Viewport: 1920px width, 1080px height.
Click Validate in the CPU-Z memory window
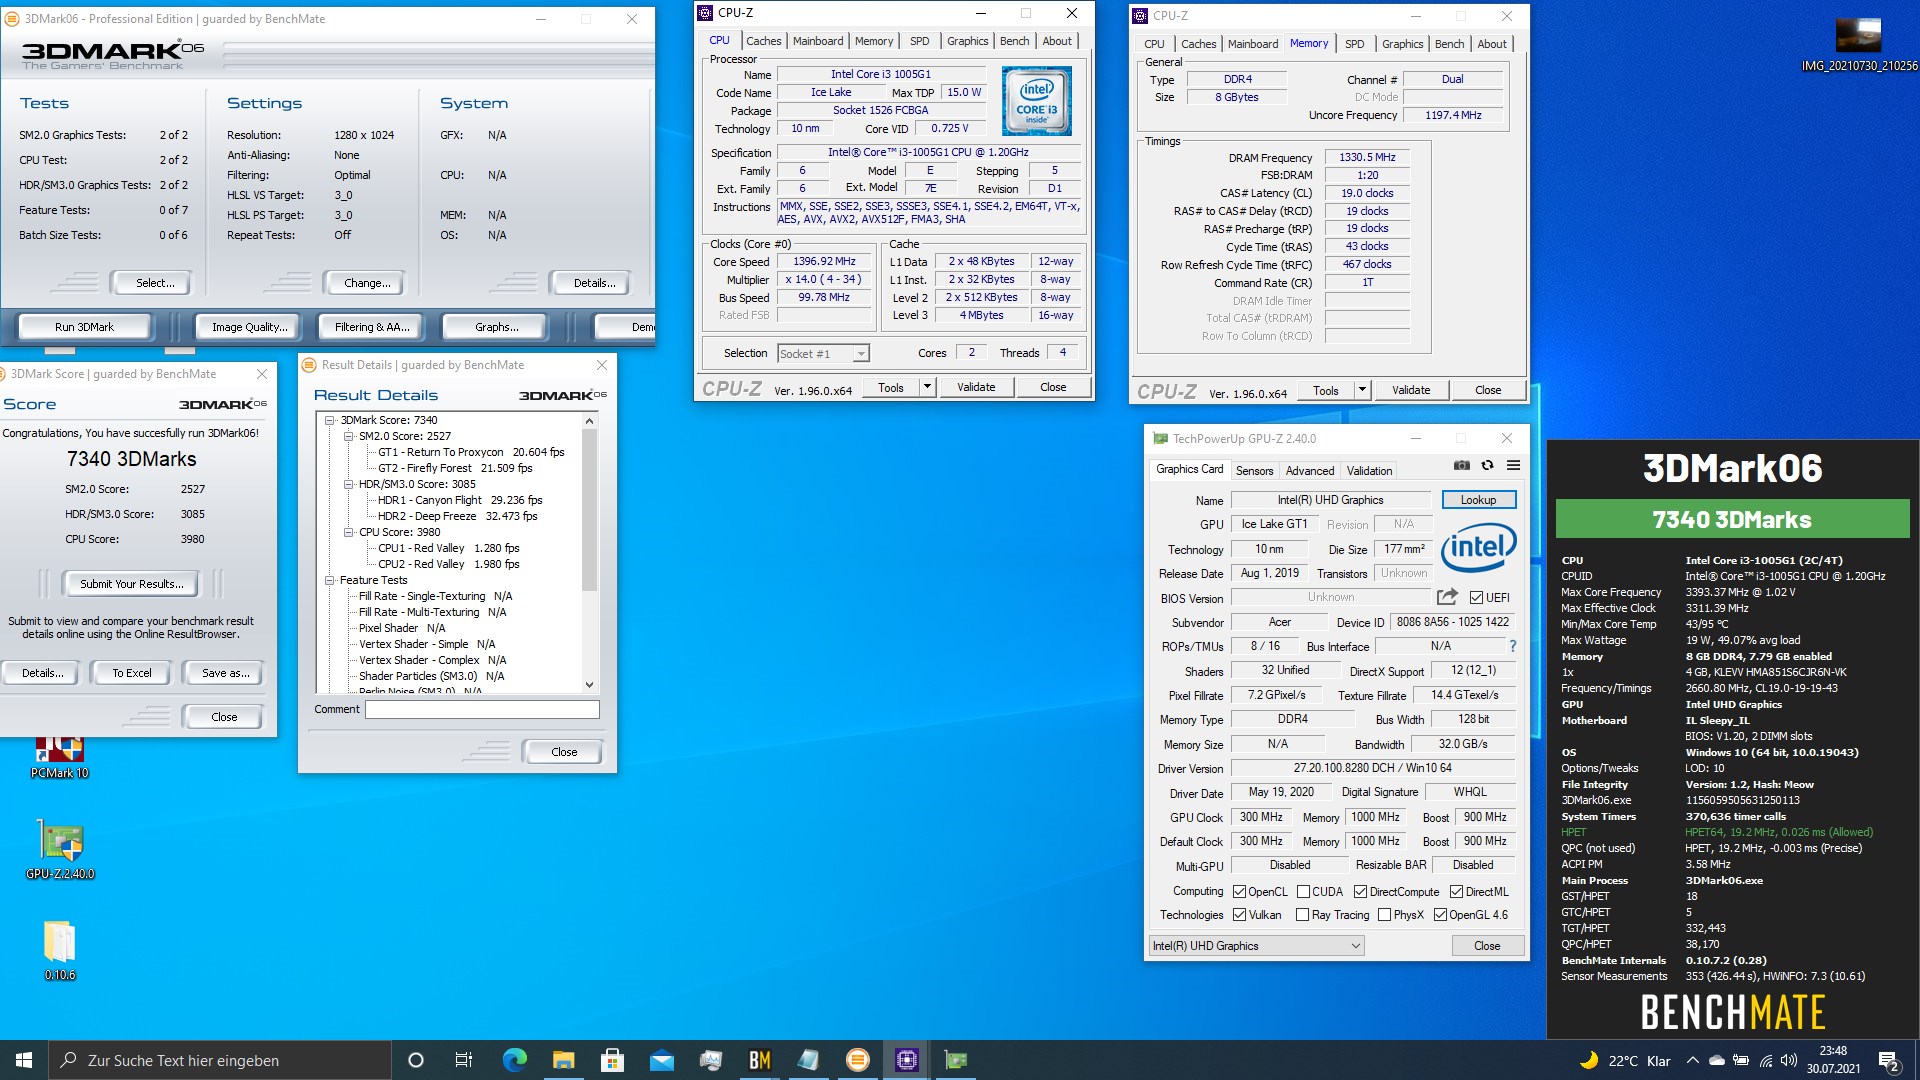tap(1411, 391)
